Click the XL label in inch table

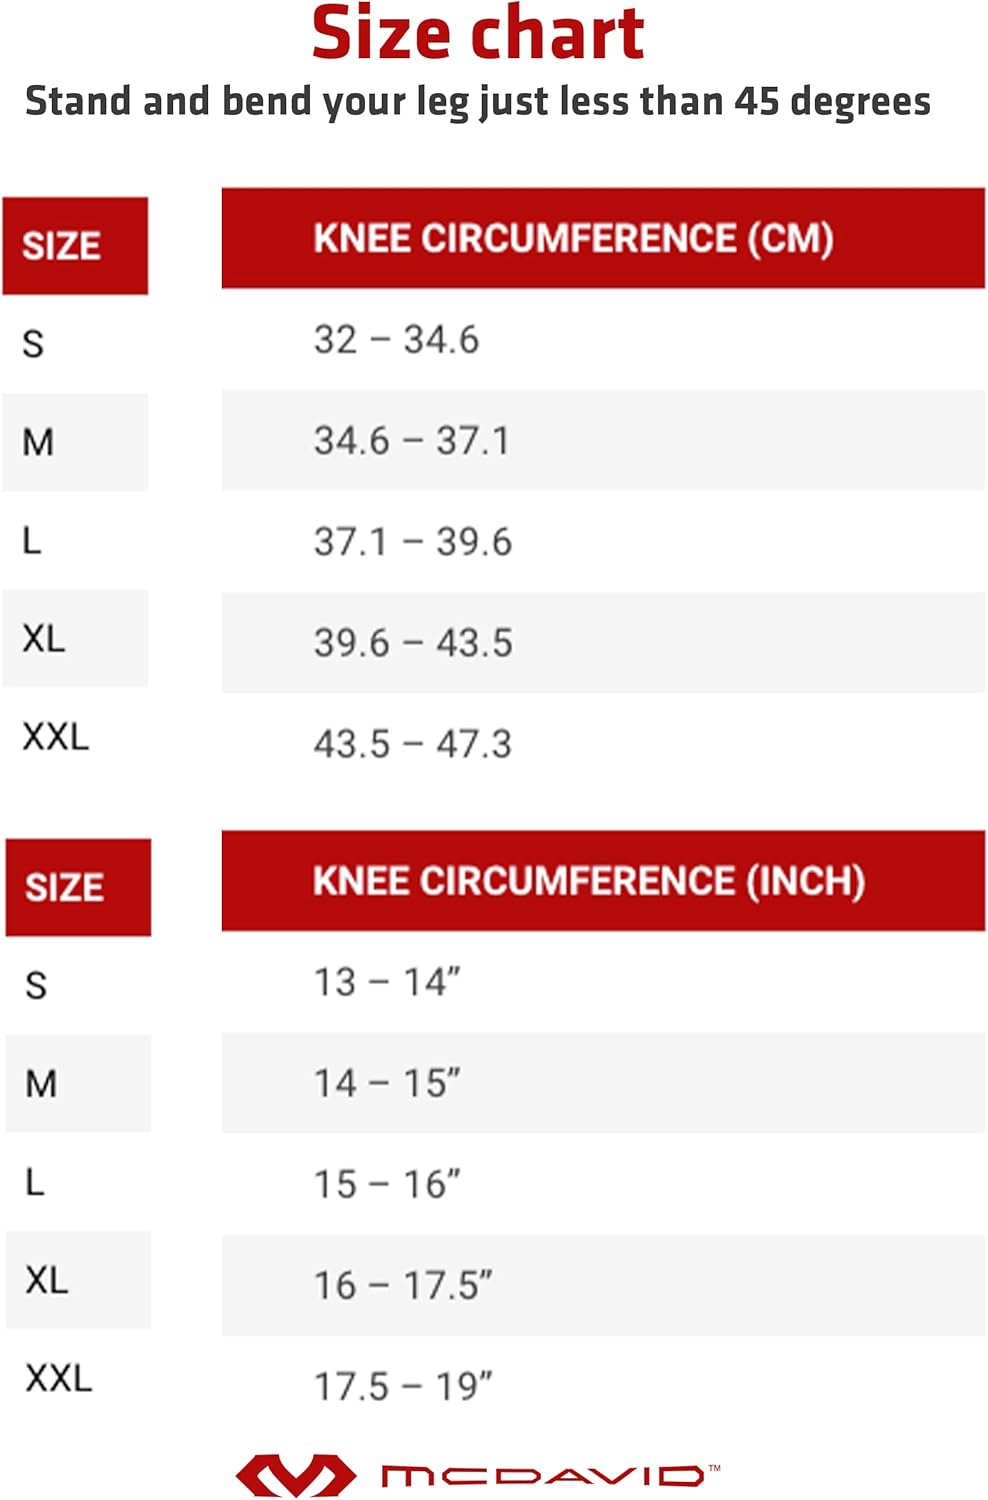(47, 1280)
